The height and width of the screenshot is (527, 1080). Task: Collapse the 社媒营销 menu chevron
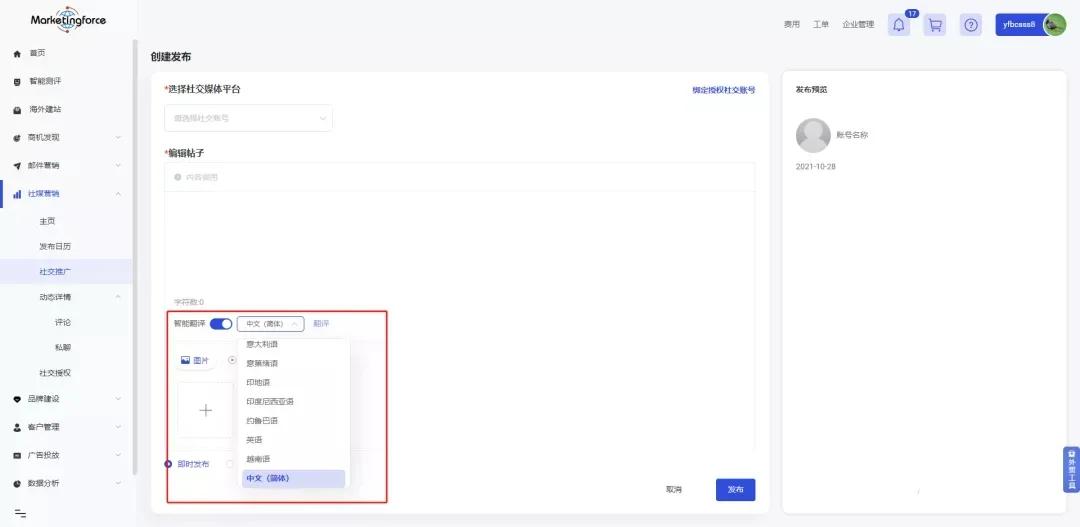(x=118, y=194)
